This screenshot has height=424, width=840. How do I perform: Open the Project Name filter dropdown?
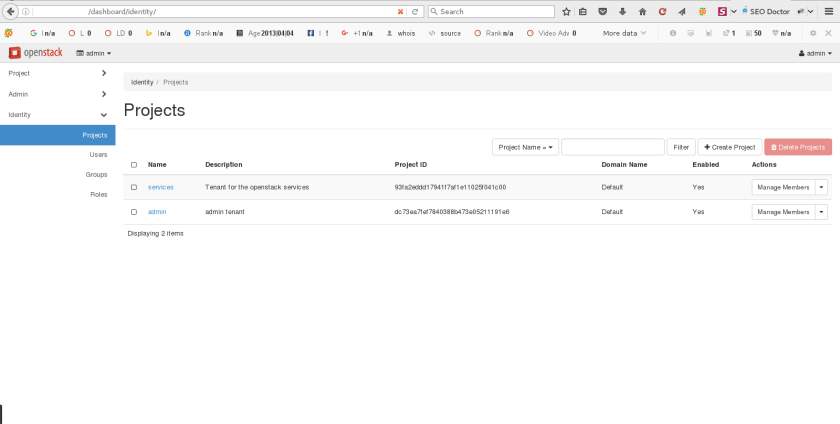525,147
